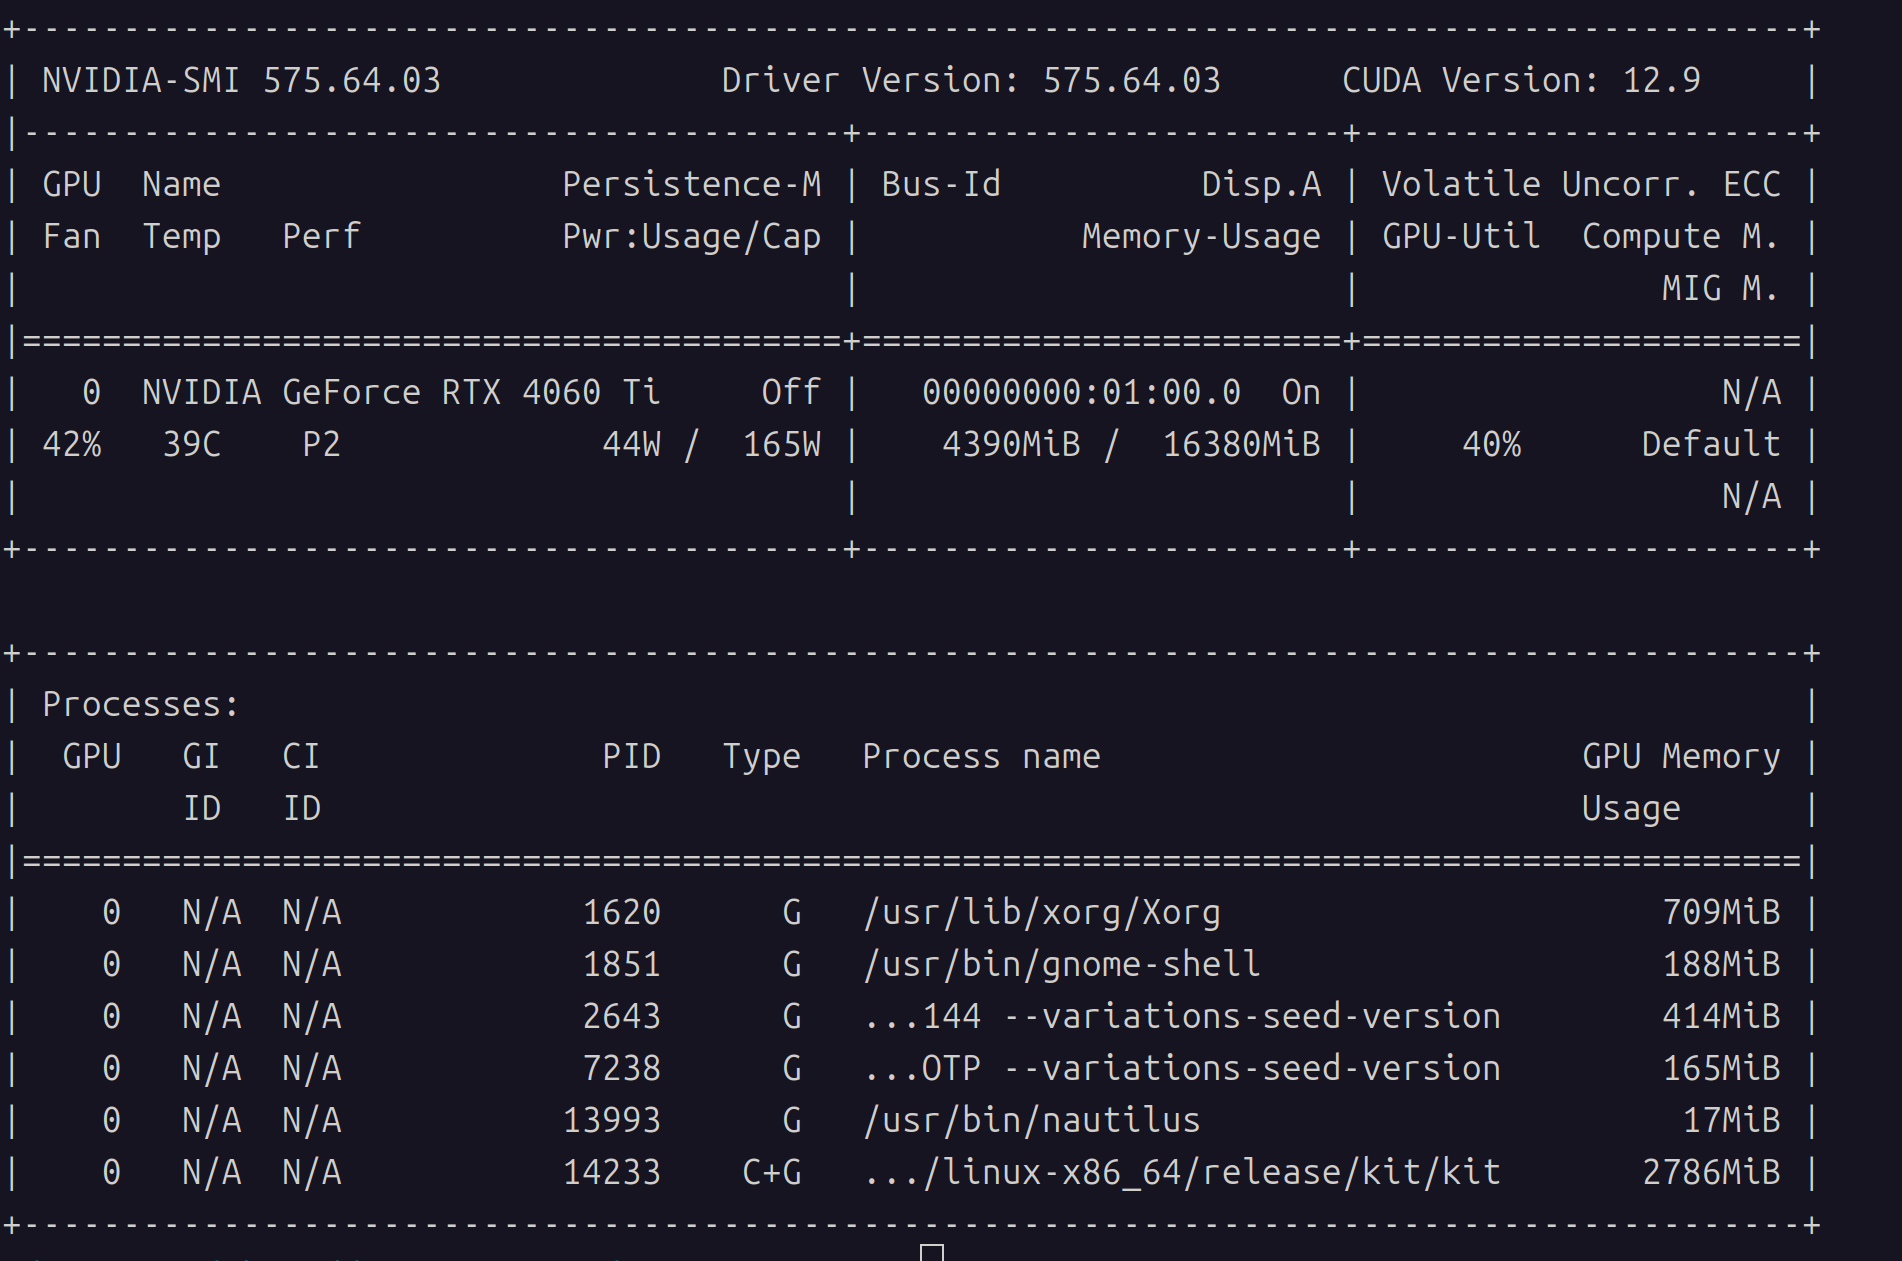Click the fan speed 42% value

(72, 444)
